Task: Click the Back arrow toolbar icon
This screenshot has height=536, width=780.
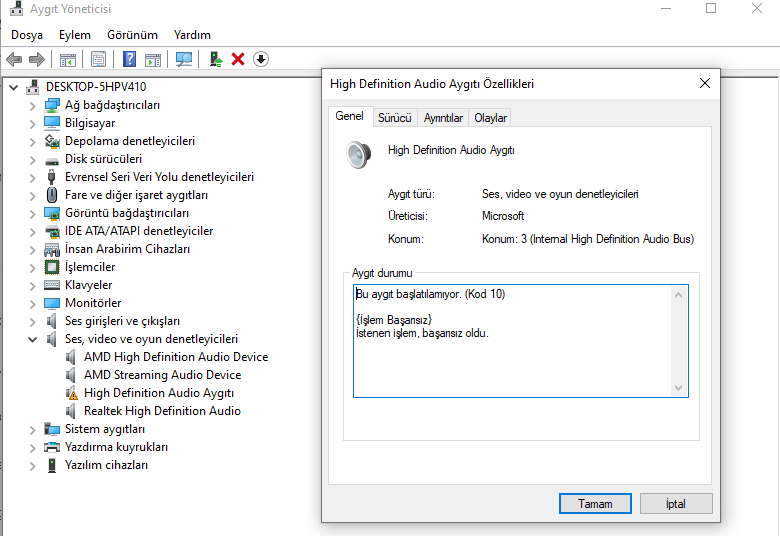Action: 14,60
